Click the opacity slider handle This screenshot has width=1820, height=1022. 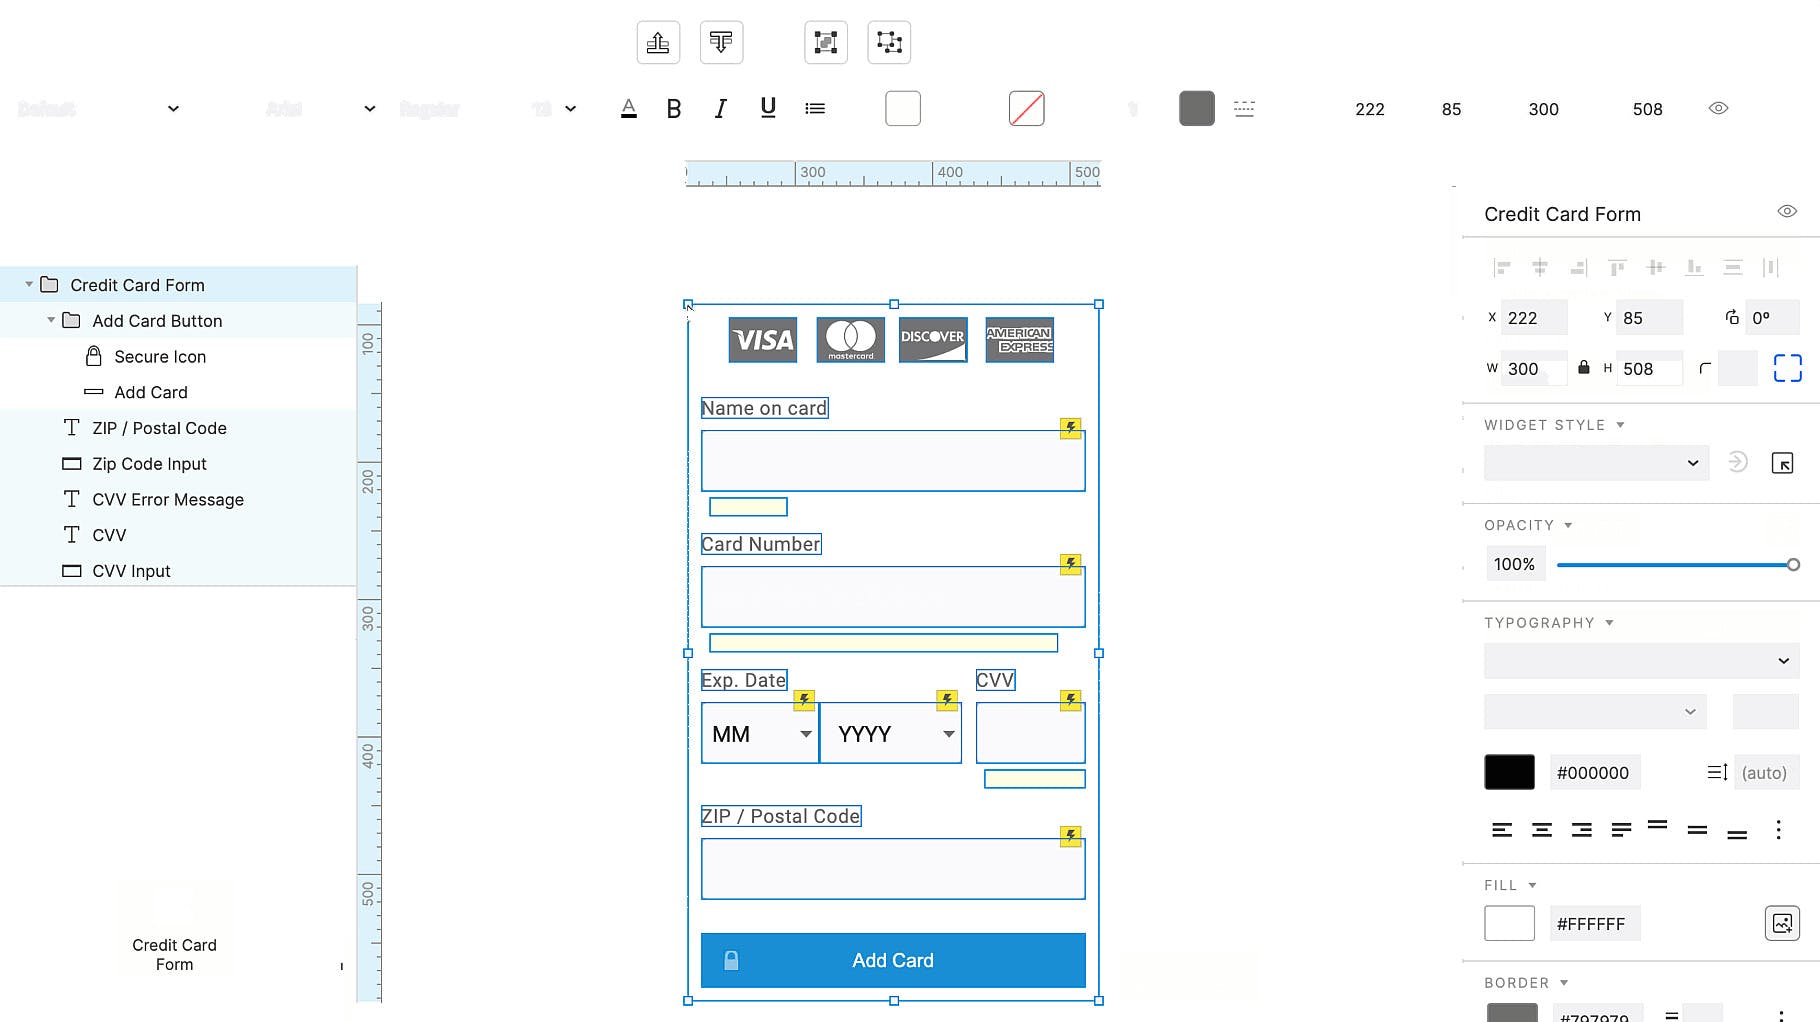click(1793, 565)
